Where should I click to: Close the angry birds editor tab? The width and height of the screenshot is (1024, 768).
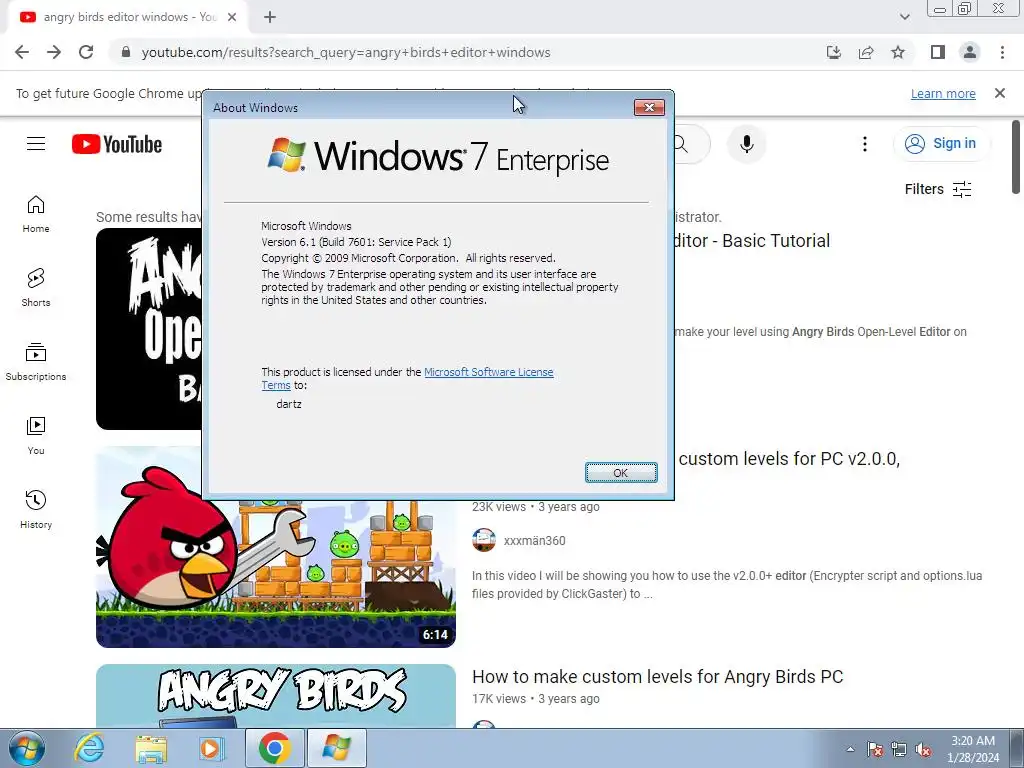click(232, 17)
